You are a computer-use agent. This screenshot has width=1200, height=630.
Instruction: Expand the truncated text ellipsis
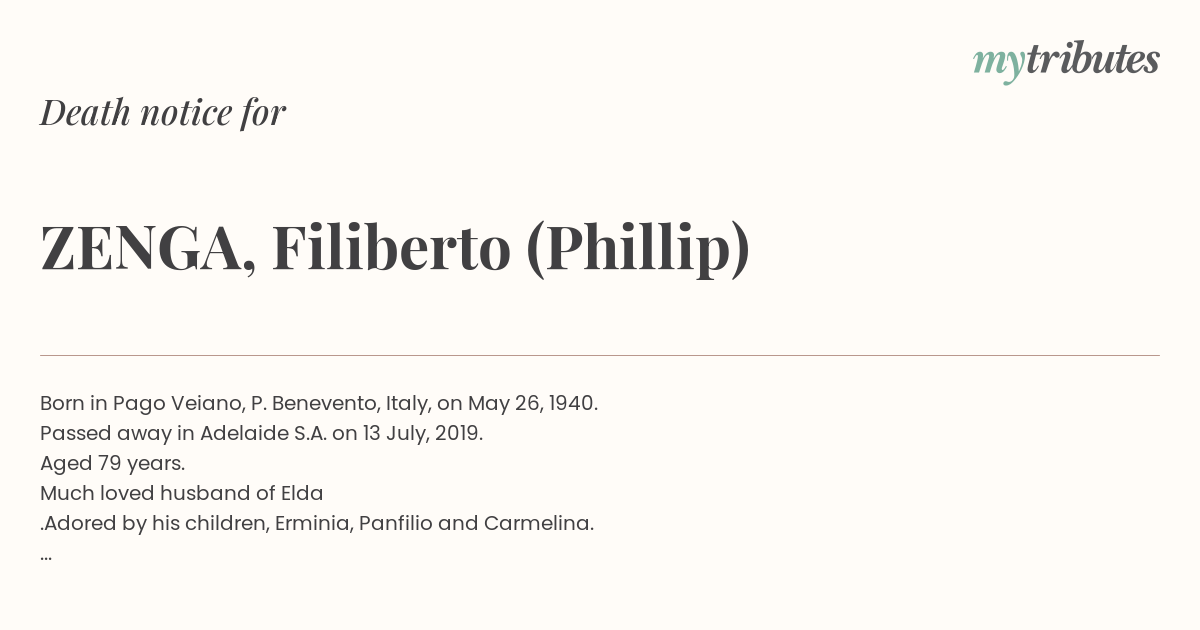tap(46, 556)
